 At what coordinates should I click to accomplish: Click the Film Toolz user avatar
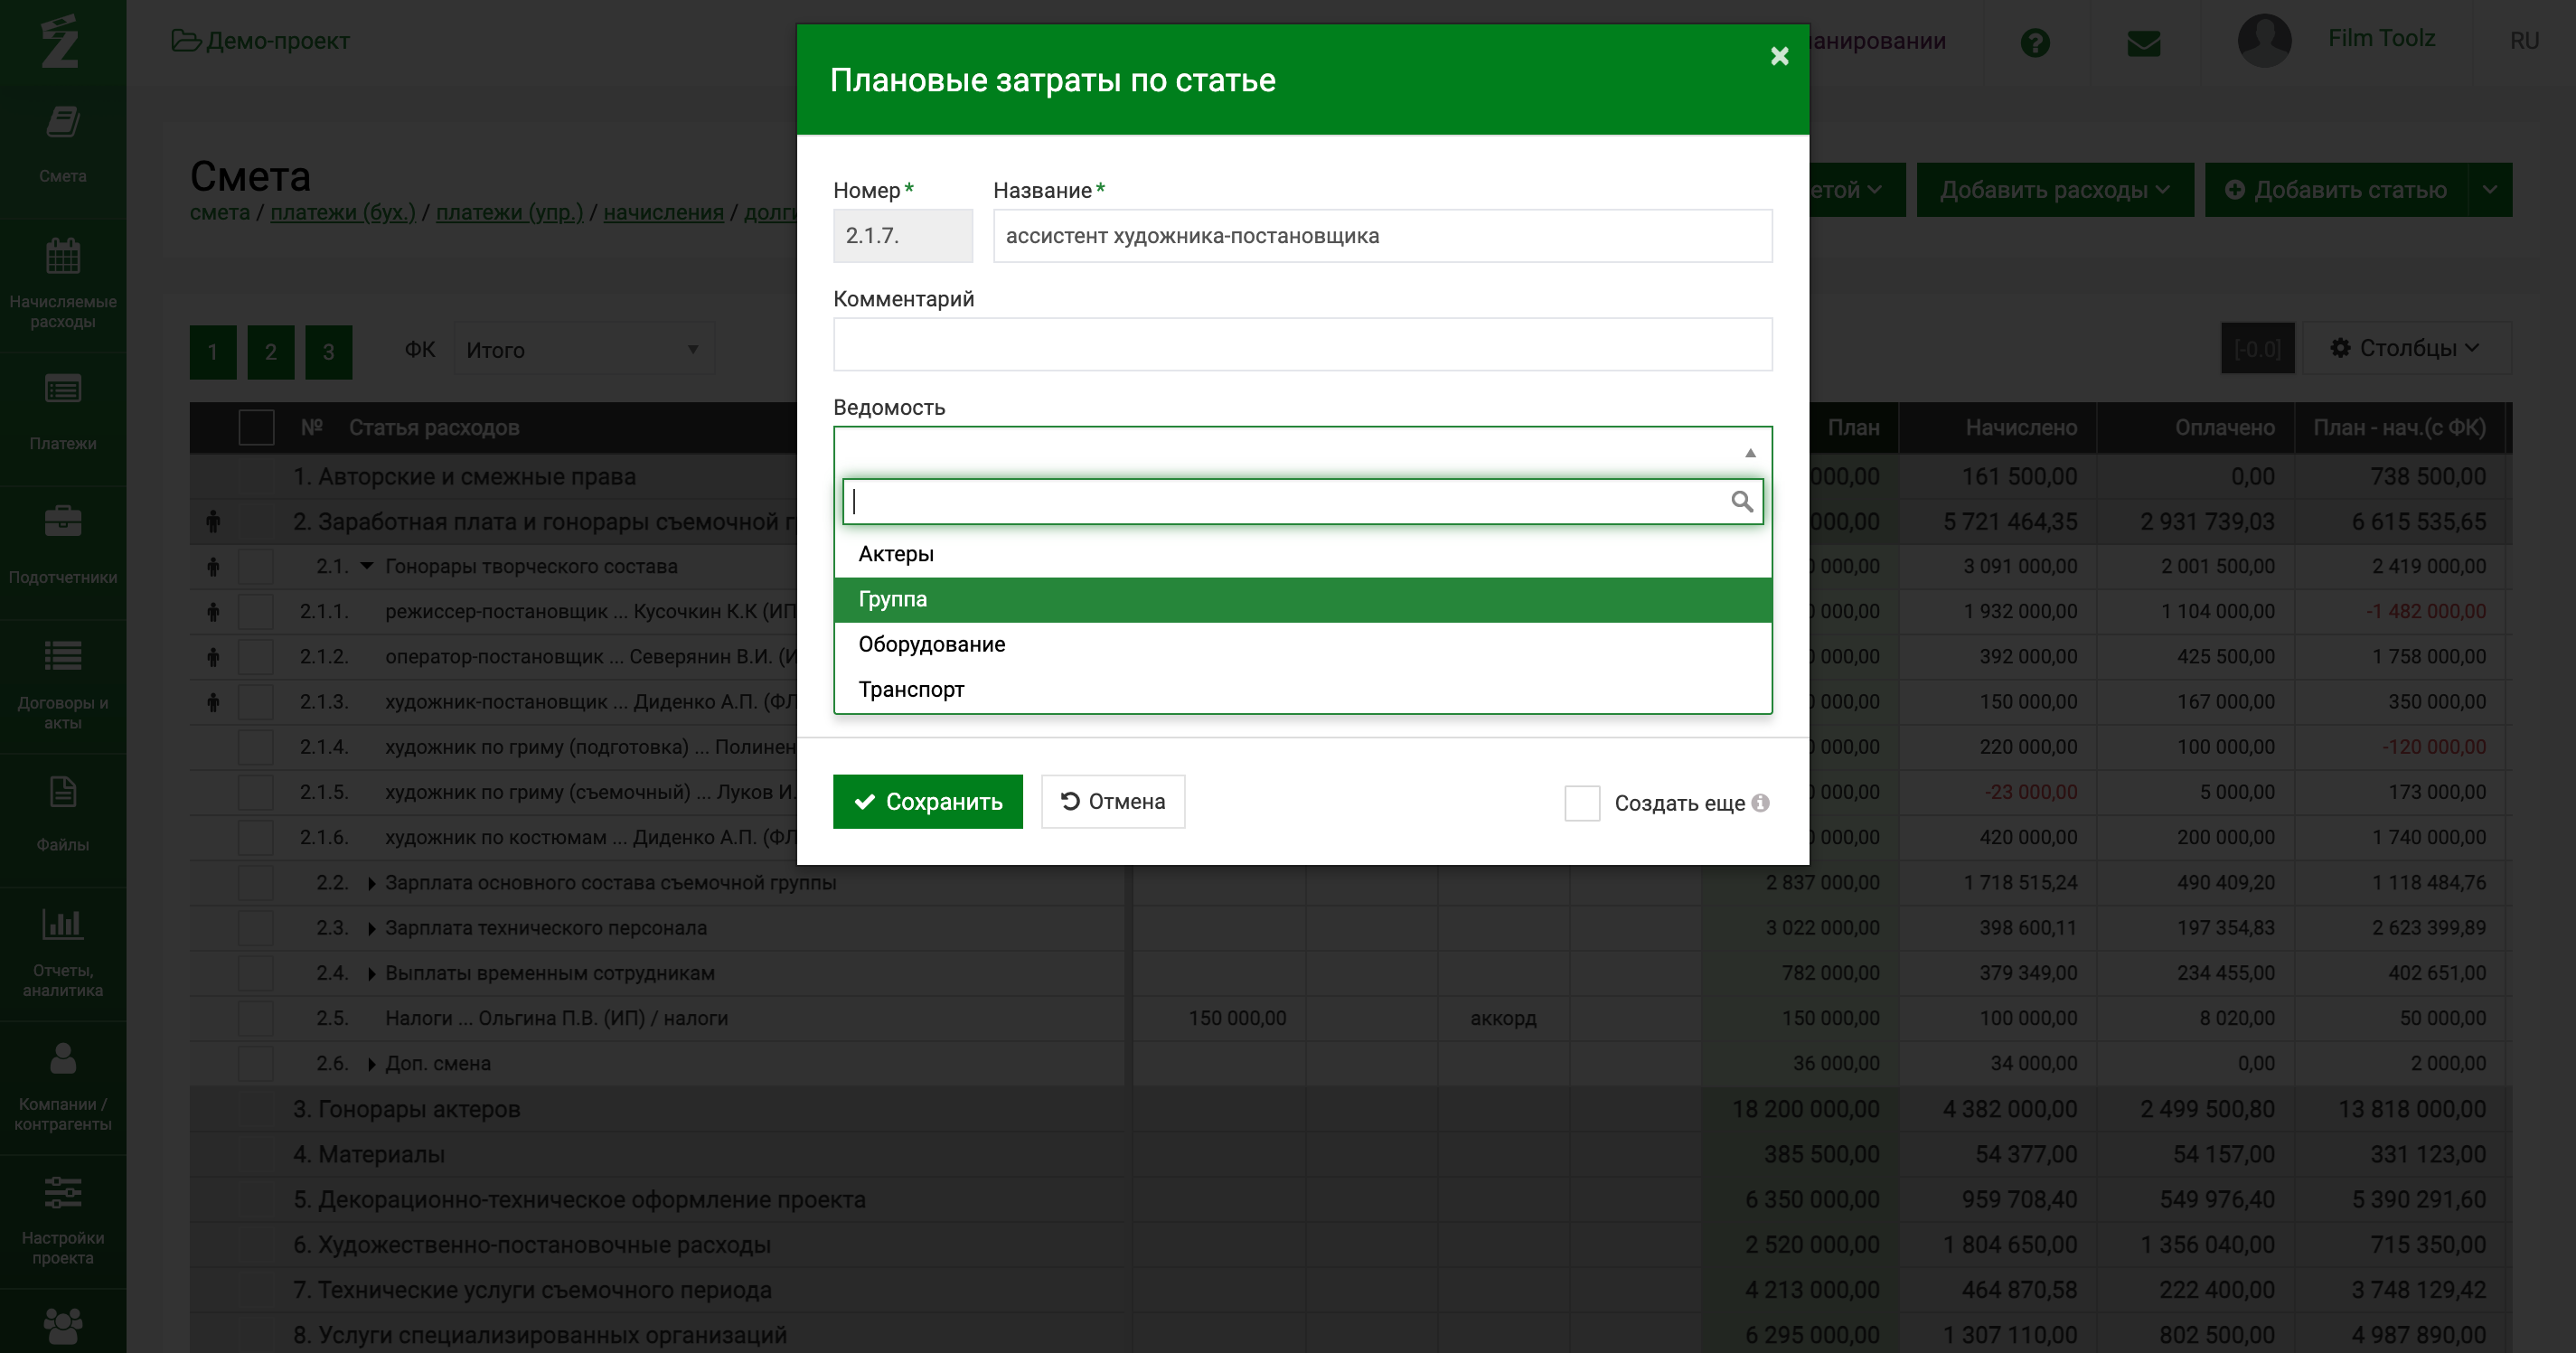(x=2264, y=40)
